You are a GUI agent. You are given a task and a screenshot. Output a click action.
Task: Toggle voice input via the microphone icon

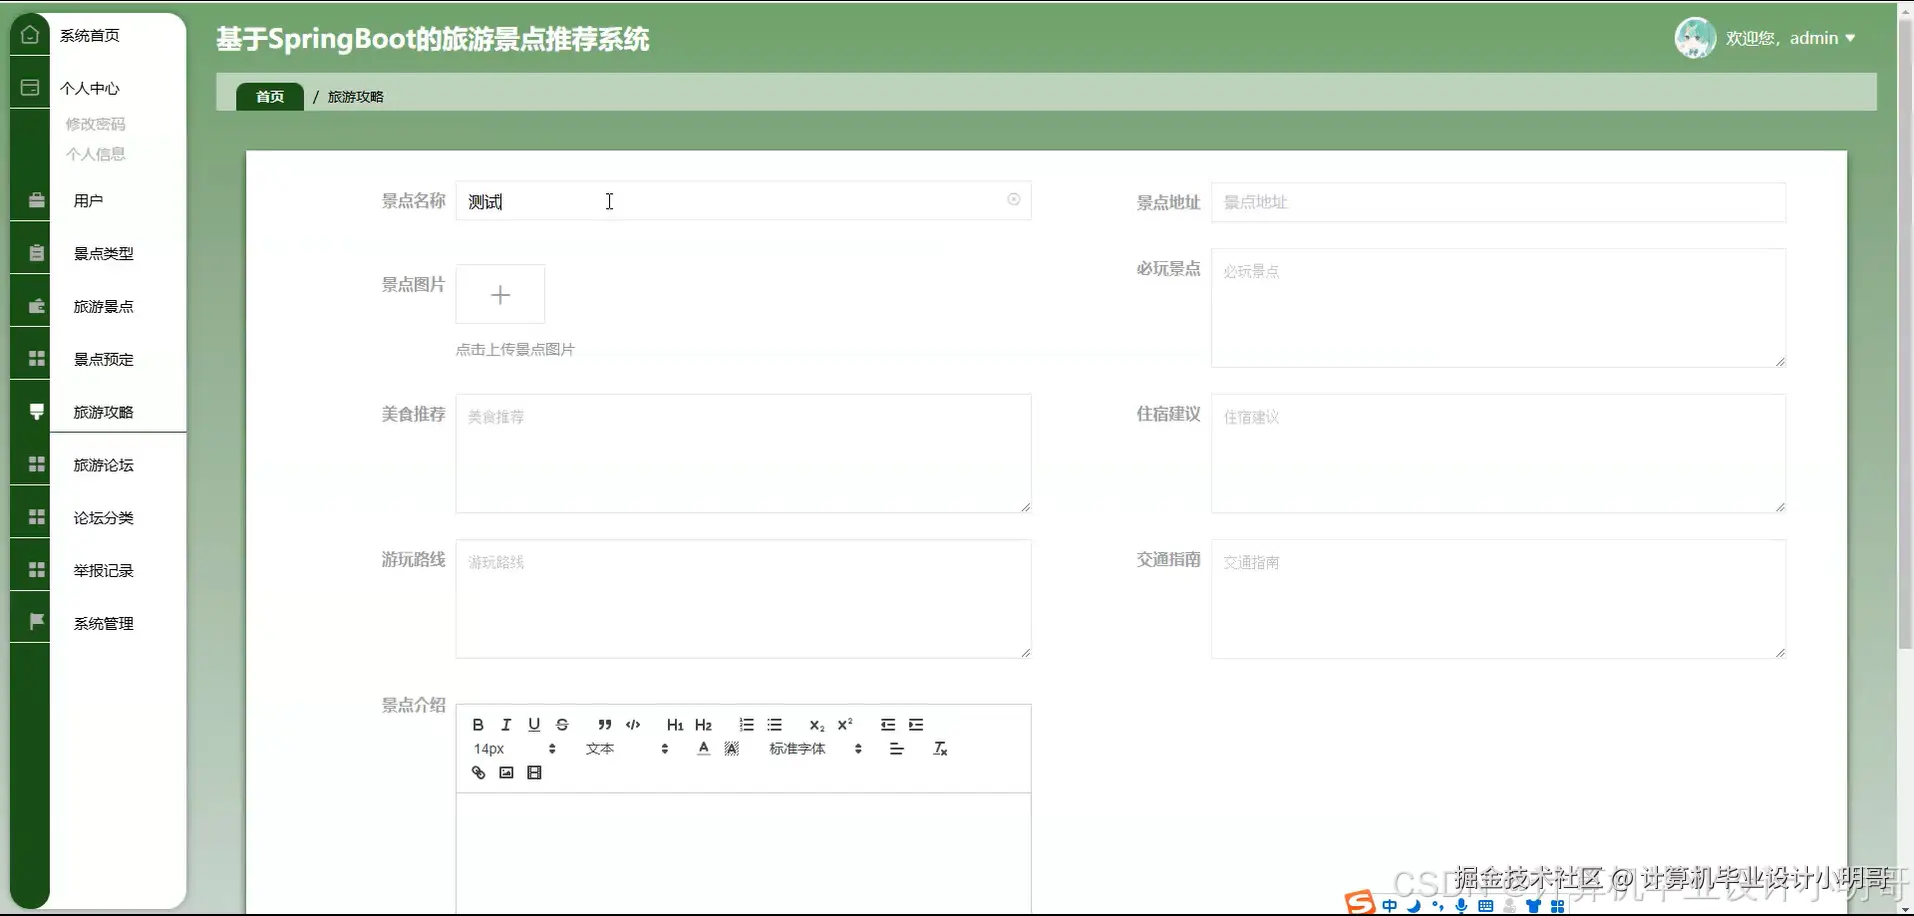coord(1461,905)
